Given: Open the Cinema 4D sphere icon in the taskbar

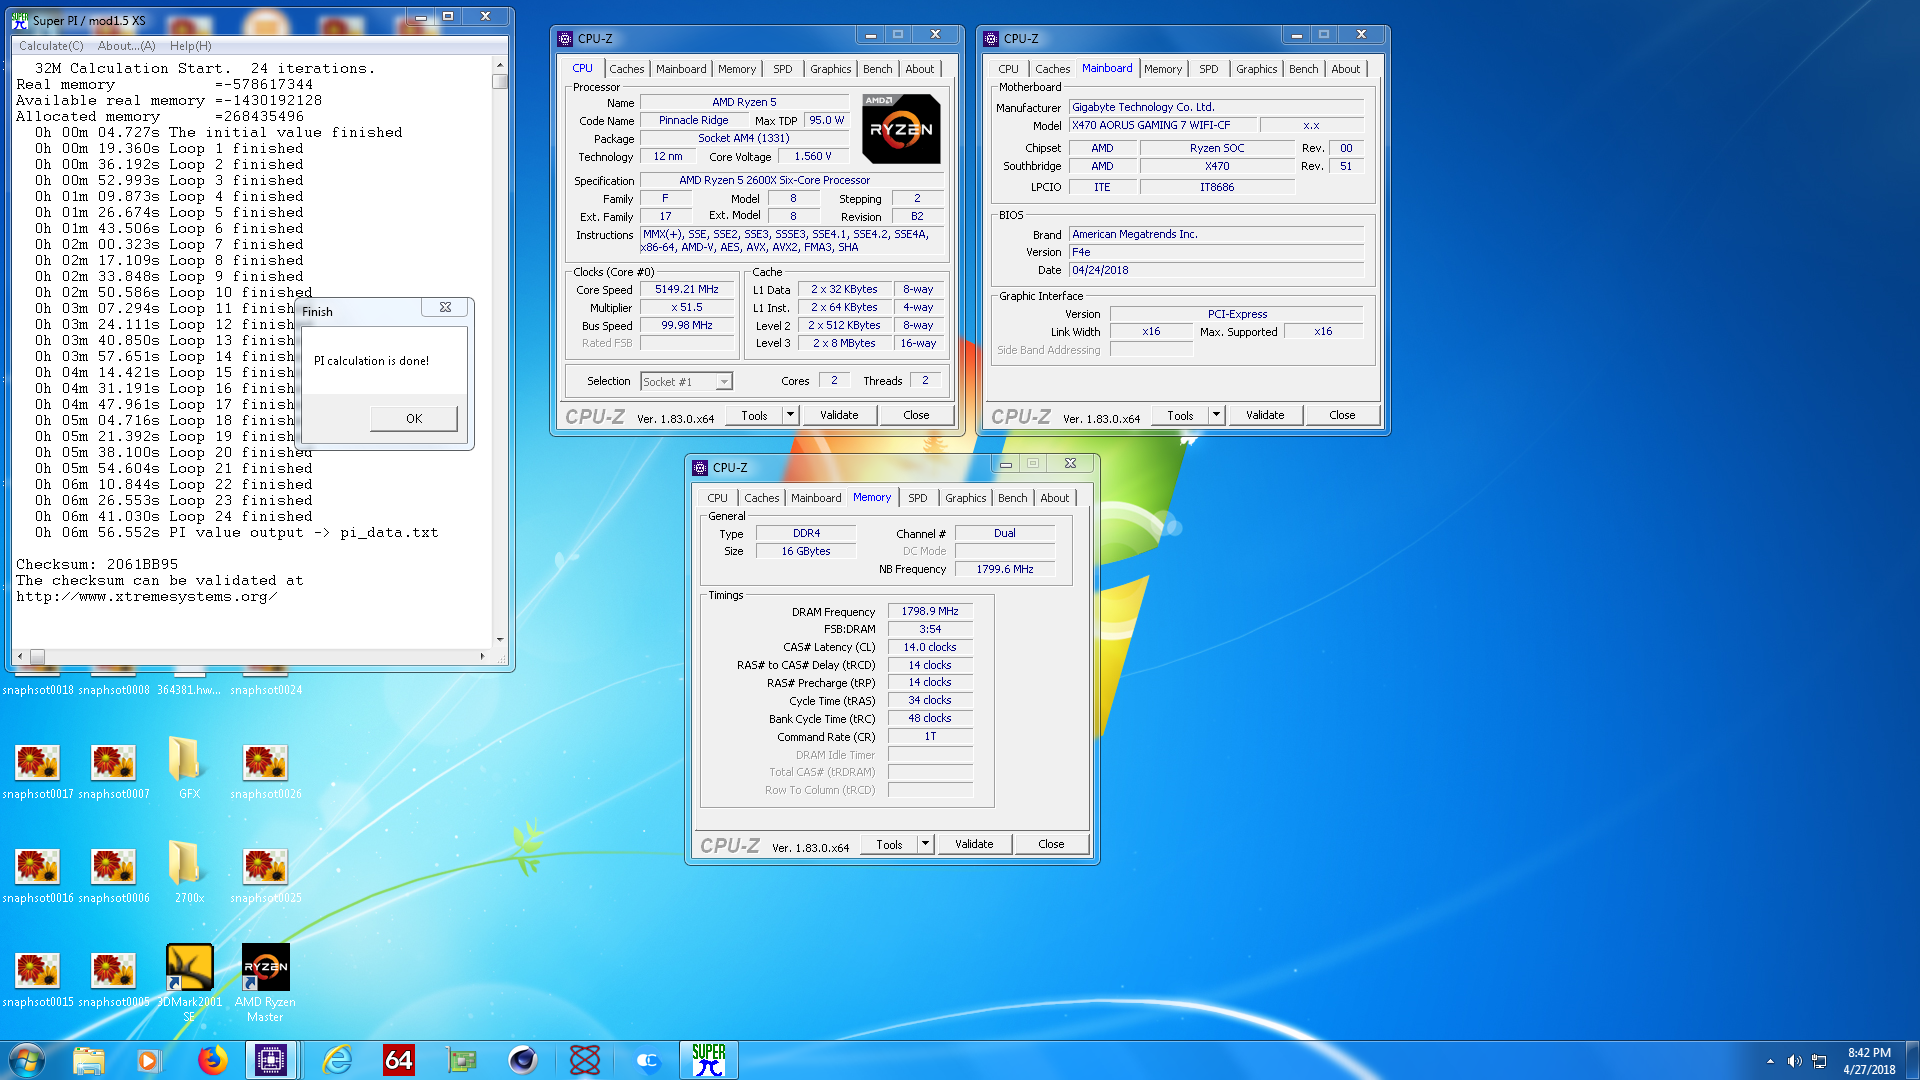Looking at the screenshot, I should [523, 1060].
